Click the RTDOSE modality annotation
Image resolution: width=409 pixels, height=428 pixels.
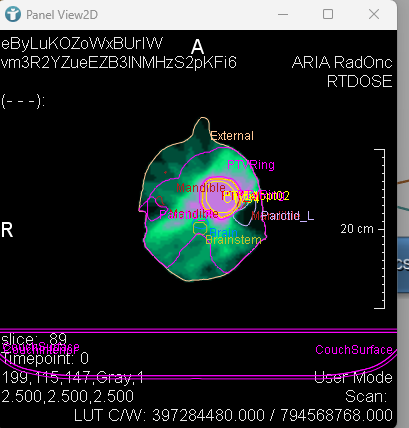(359, 81)
